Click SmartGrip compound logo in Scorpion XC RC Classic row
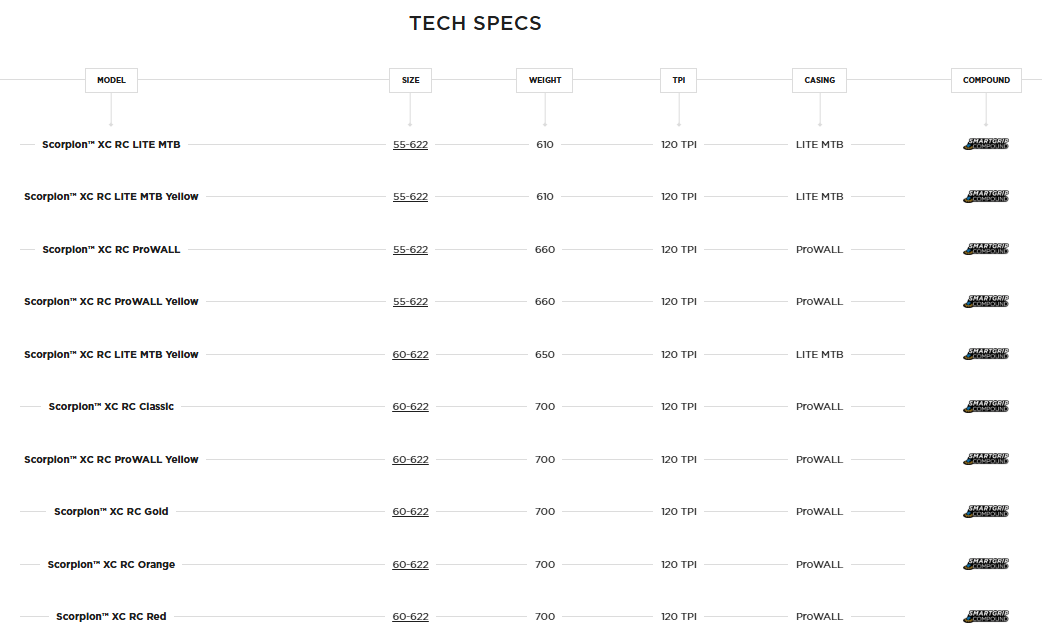1042x638 pixels. tap(986, 407)
